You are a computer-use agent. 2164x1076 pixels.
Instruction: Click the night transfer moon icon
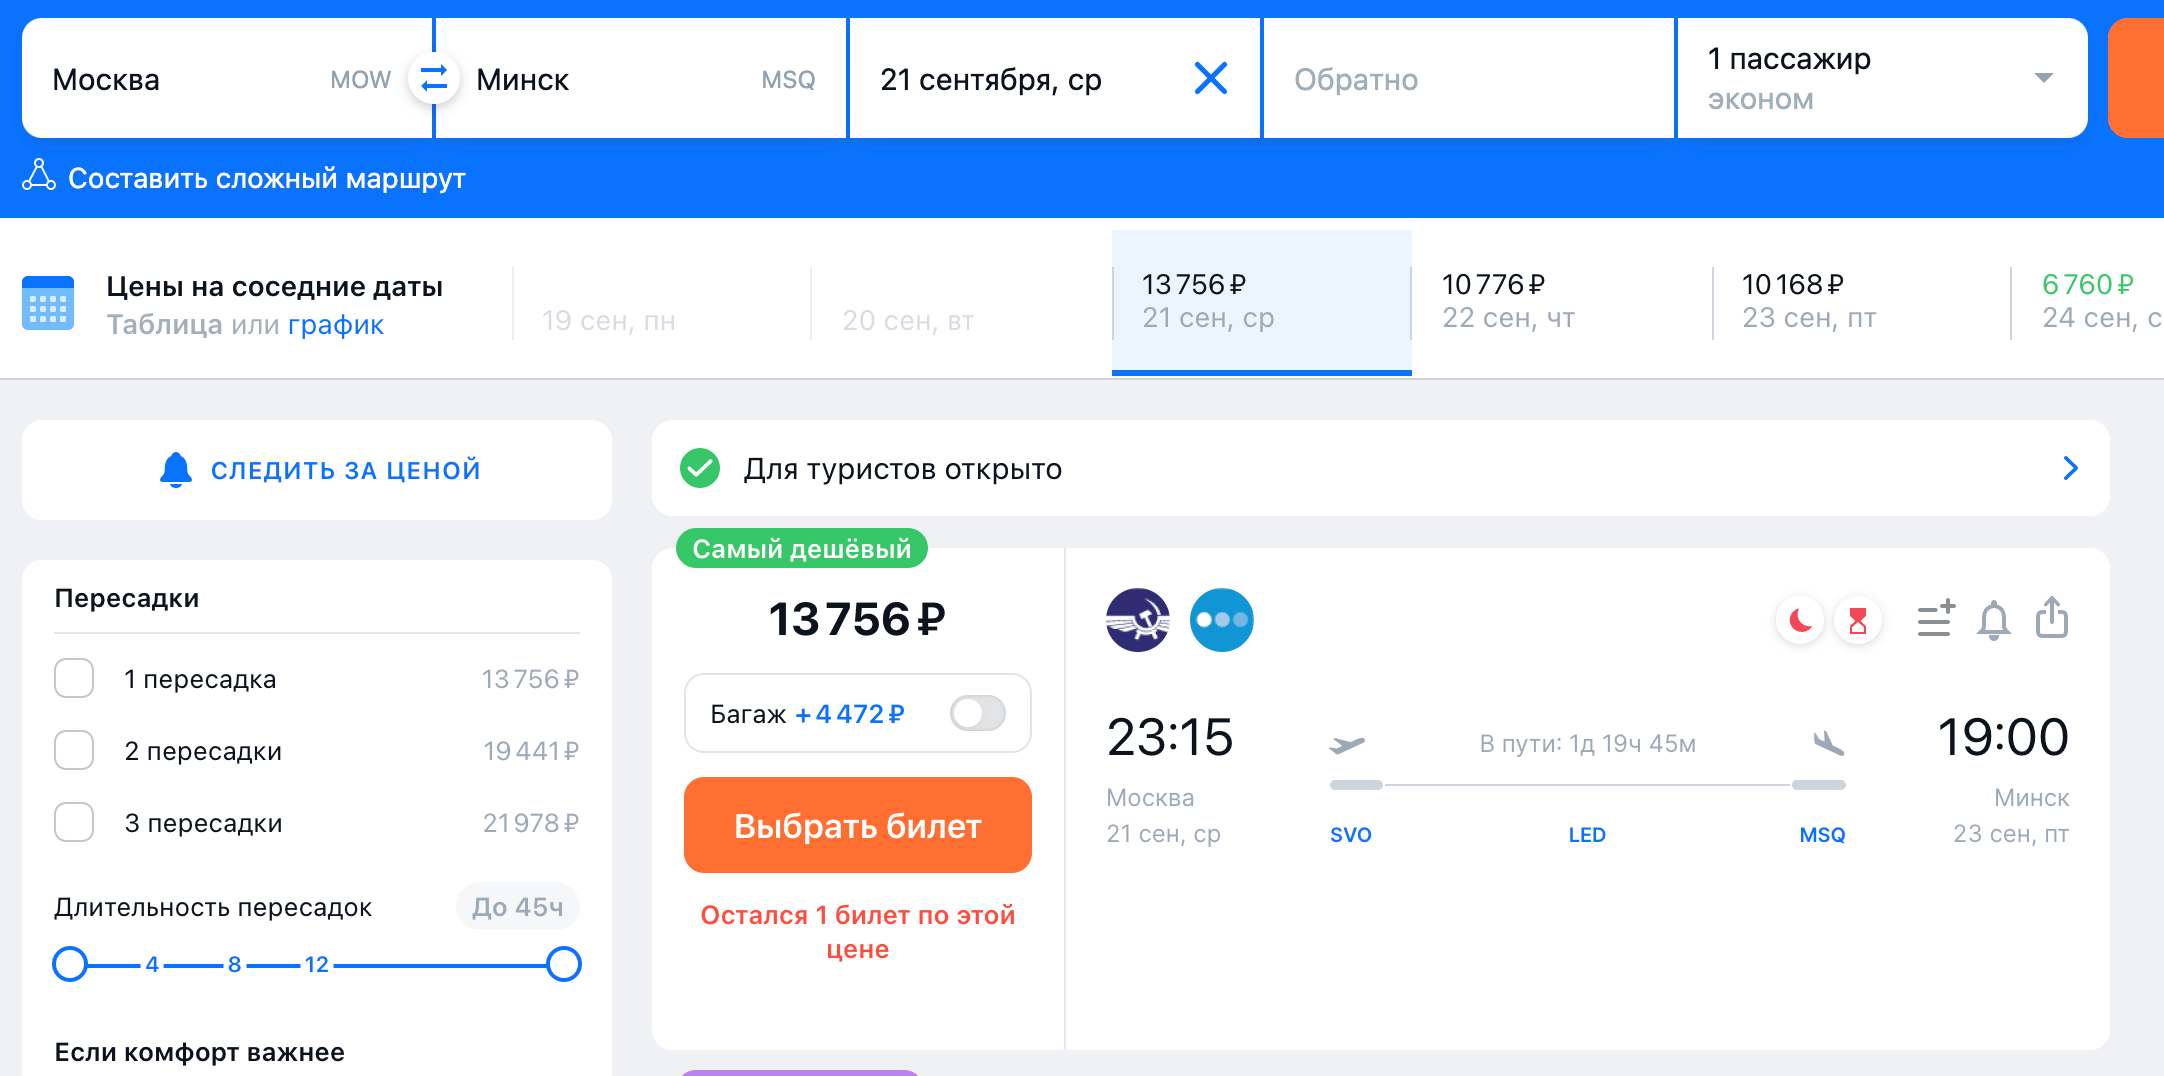pos(1800,621)
